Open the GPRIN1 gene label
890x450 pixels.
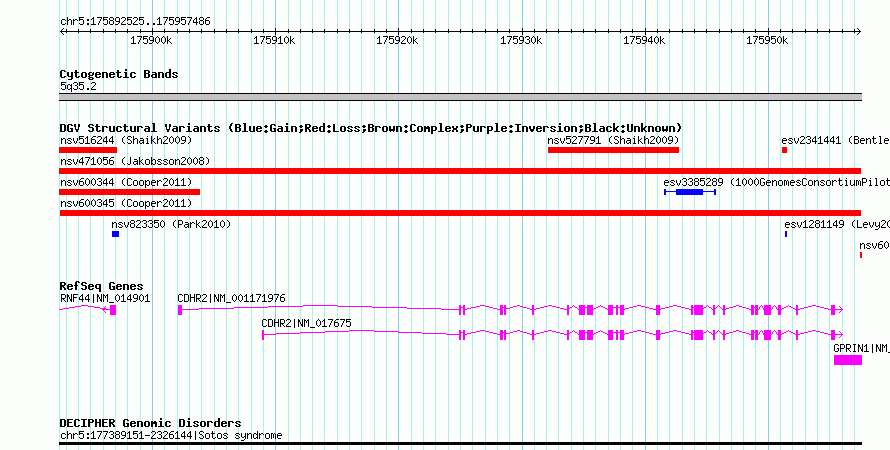point(861,348)
